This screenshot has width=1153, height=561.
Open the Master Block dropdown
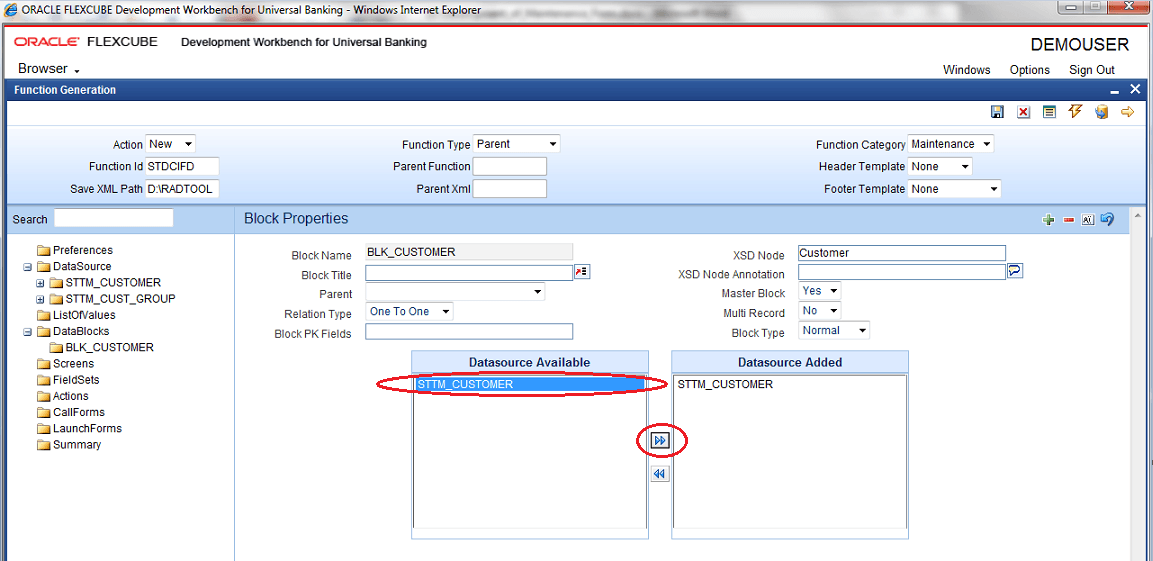pos(819,292)
